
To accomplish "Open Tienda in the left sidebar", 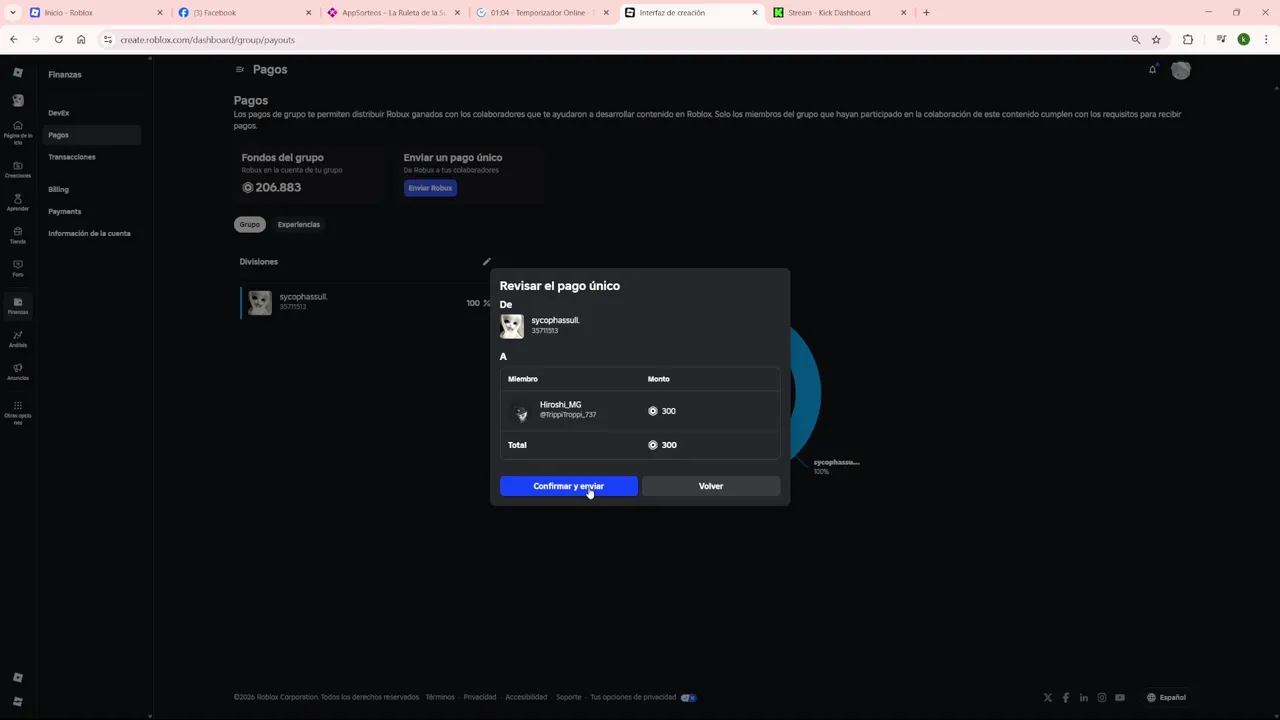I will tap(17, 236).
